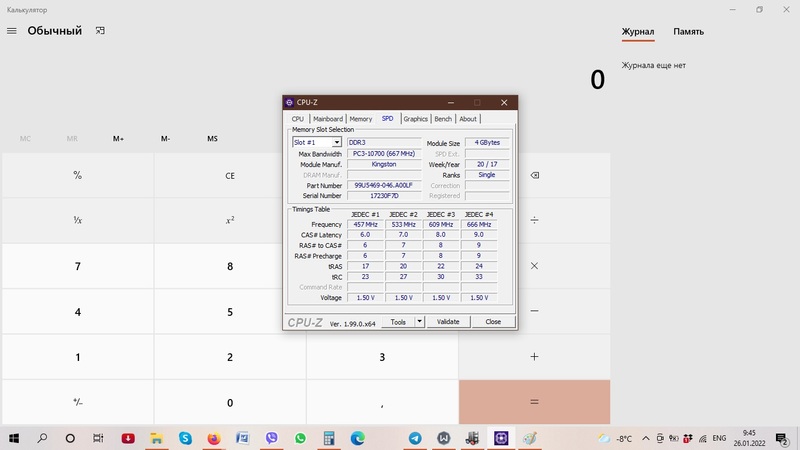
Task: Click the keep-on-top icon next to Обычный
Action: tap(100, 31)
